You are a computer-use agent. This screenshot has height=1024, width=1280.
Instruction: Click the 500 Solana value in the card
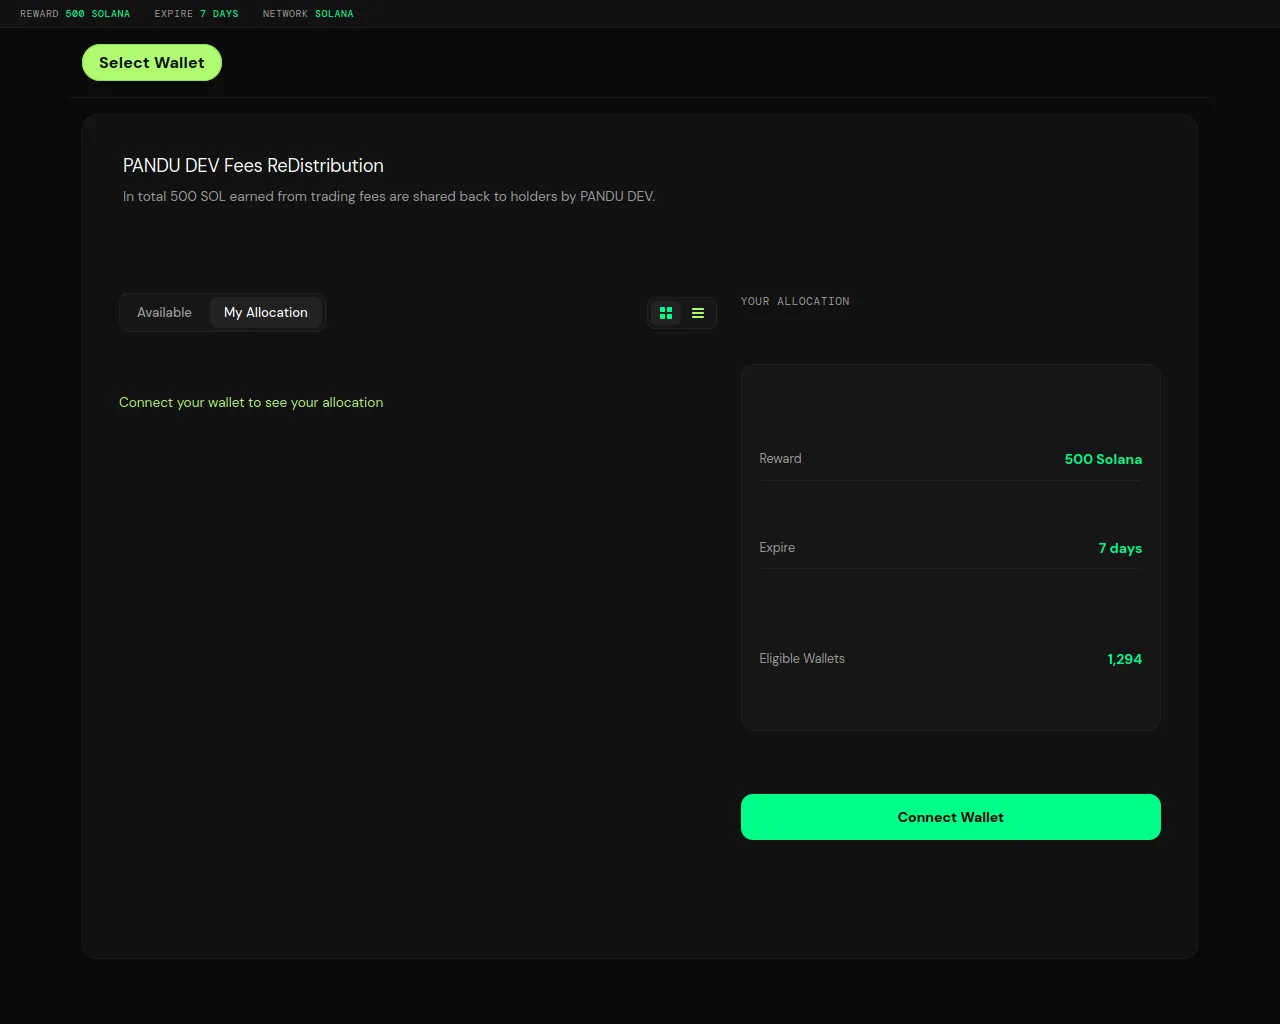pyautogui.click(x=1103, y=460)
